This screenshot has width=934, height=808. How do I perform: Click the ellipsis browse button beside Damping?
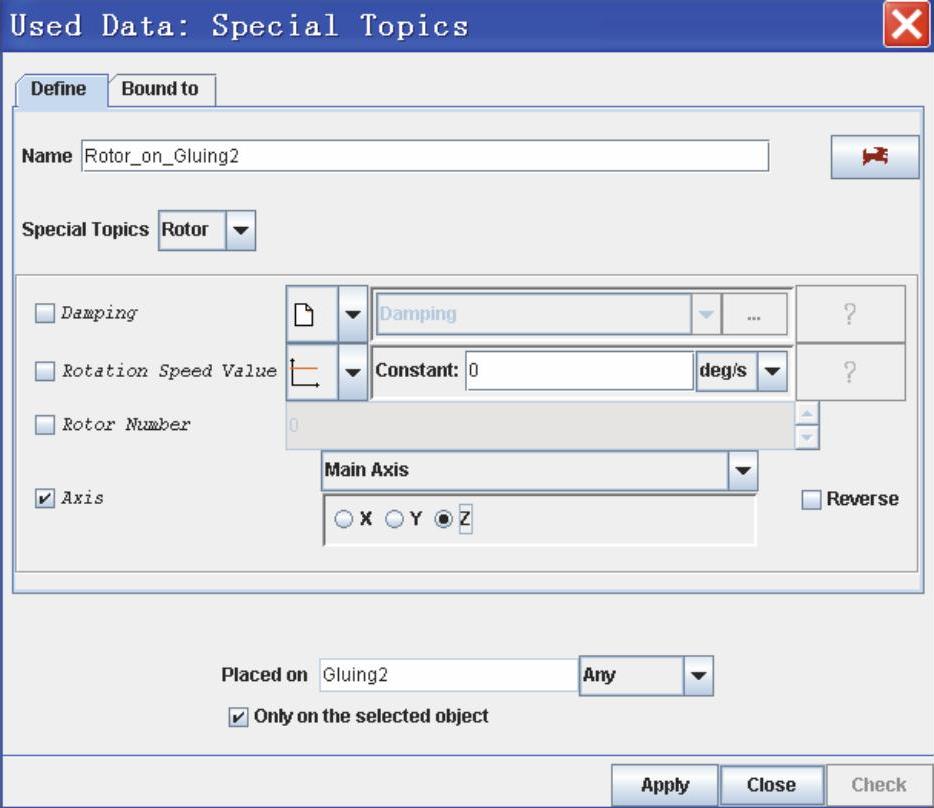click(753, 314)
